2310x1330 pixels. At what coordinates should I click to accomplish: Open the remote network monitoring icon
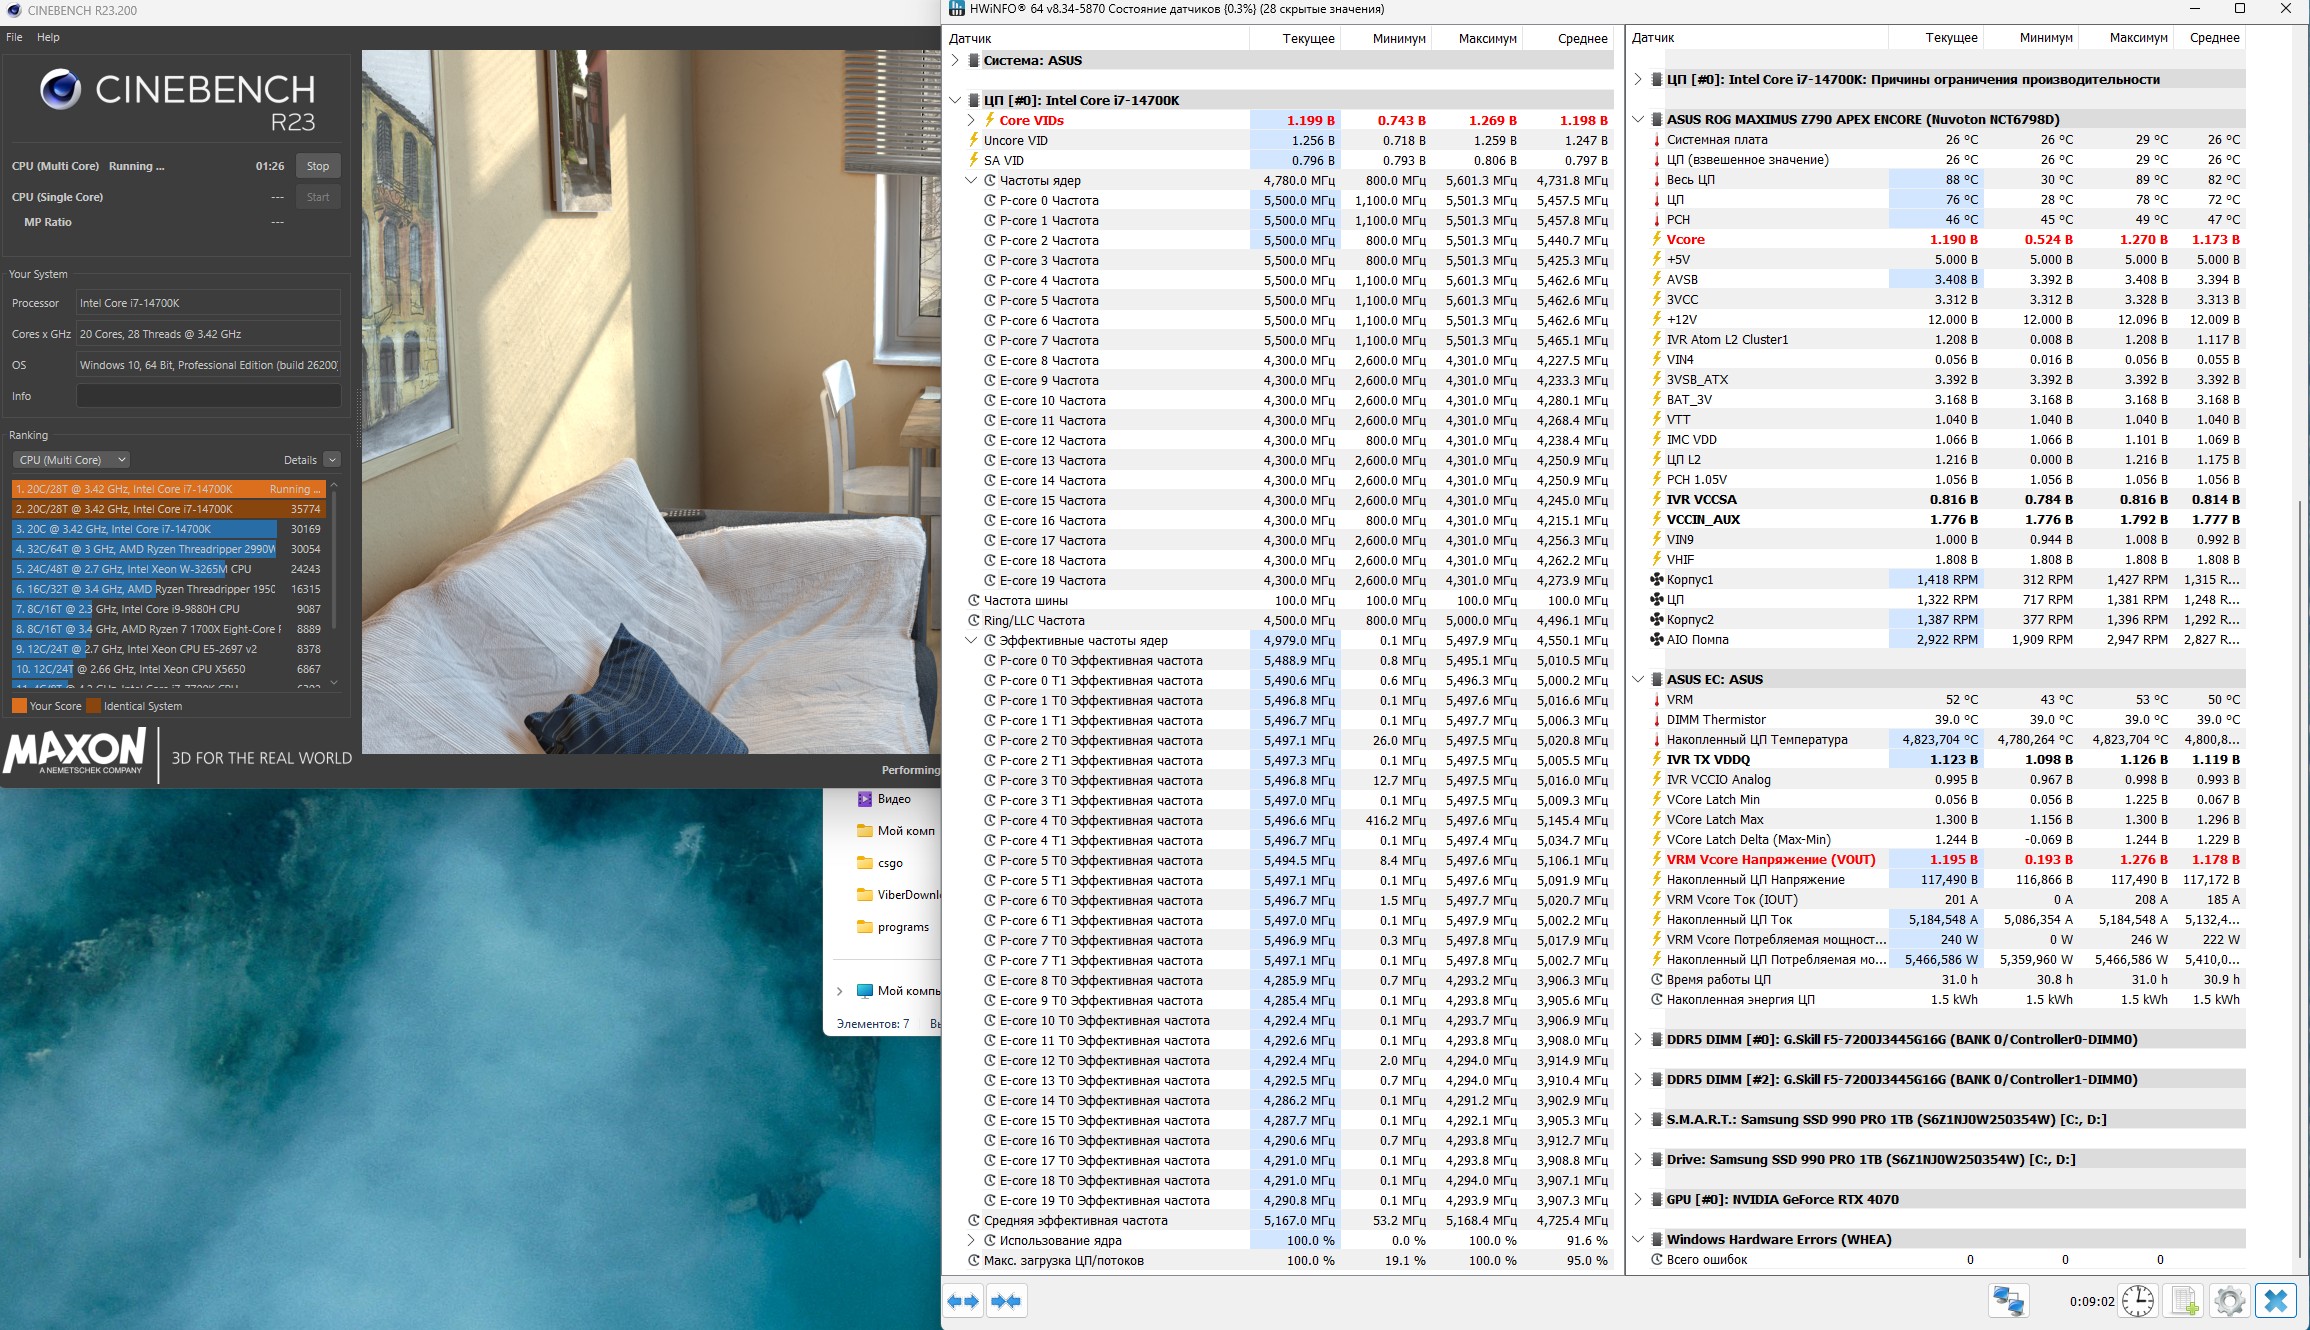click(2007, 1301)
